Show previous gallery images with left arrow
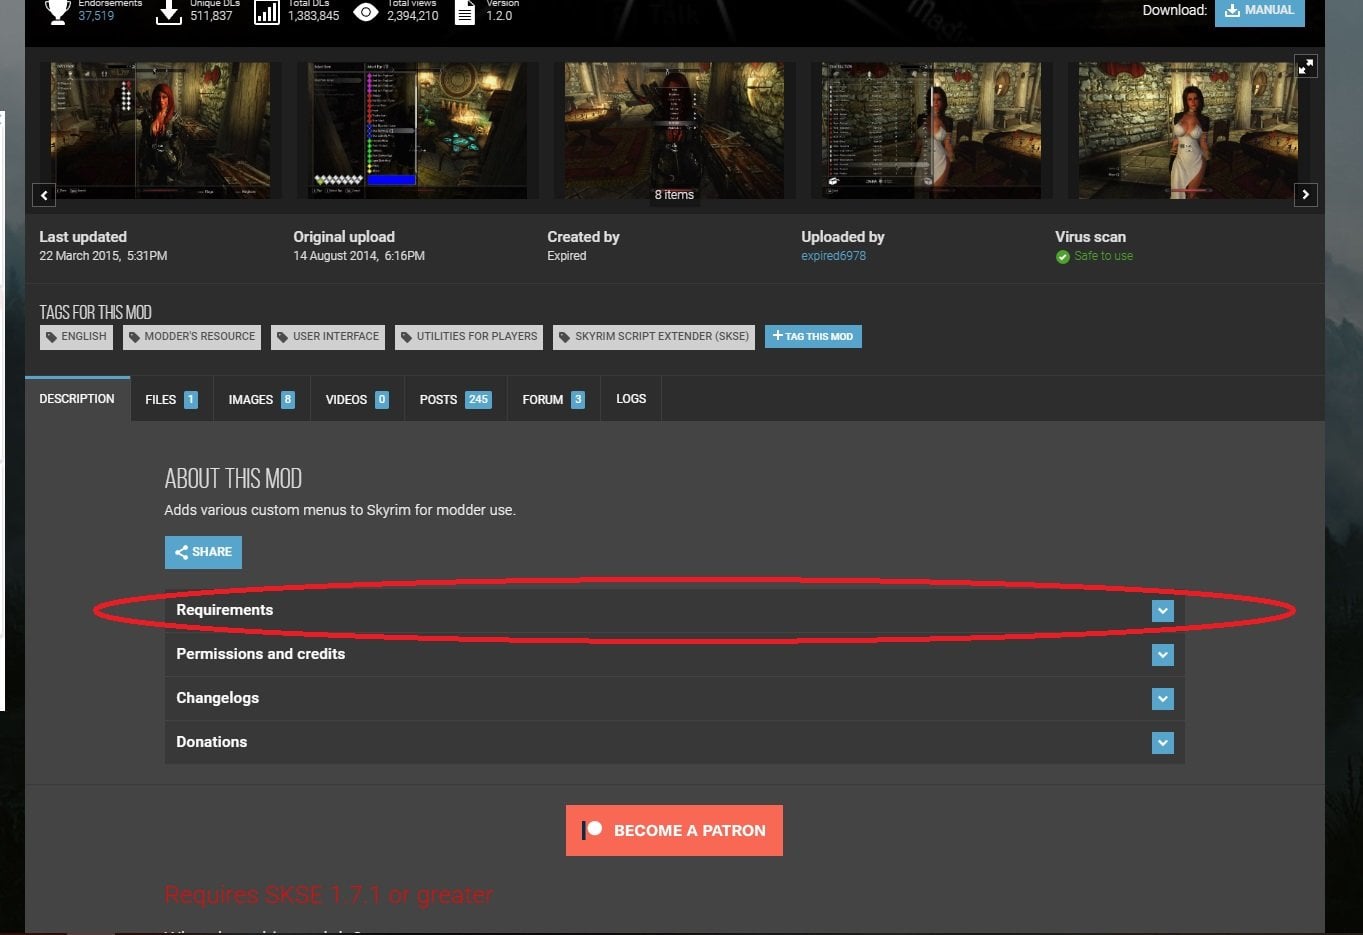Screen dimensions: 1363x935 pyautogui.click(x=44, y=195)
